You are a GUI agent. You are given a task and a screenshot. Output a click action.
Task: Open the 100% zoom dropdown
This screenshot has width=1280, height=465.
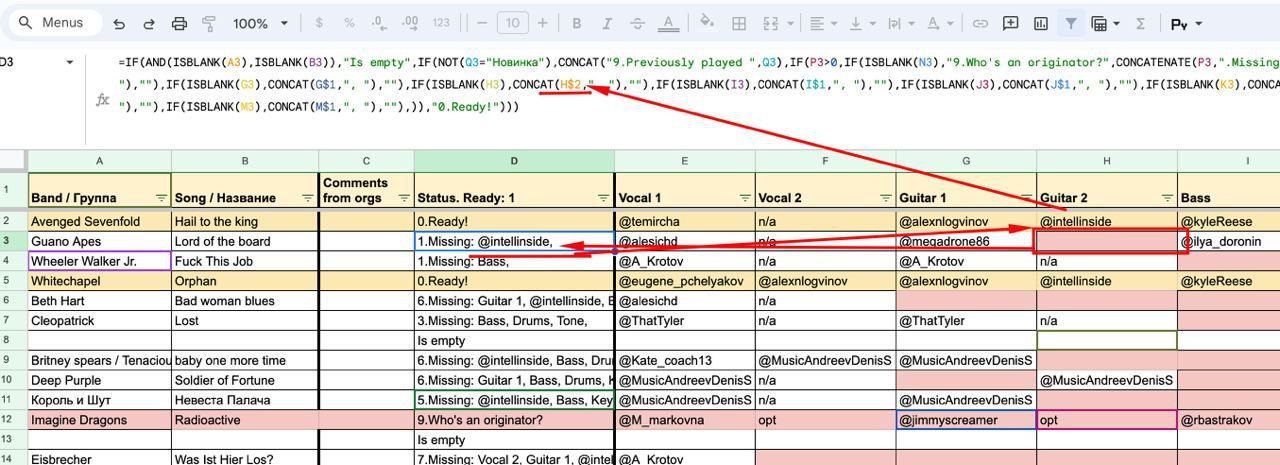pos(260,24)
